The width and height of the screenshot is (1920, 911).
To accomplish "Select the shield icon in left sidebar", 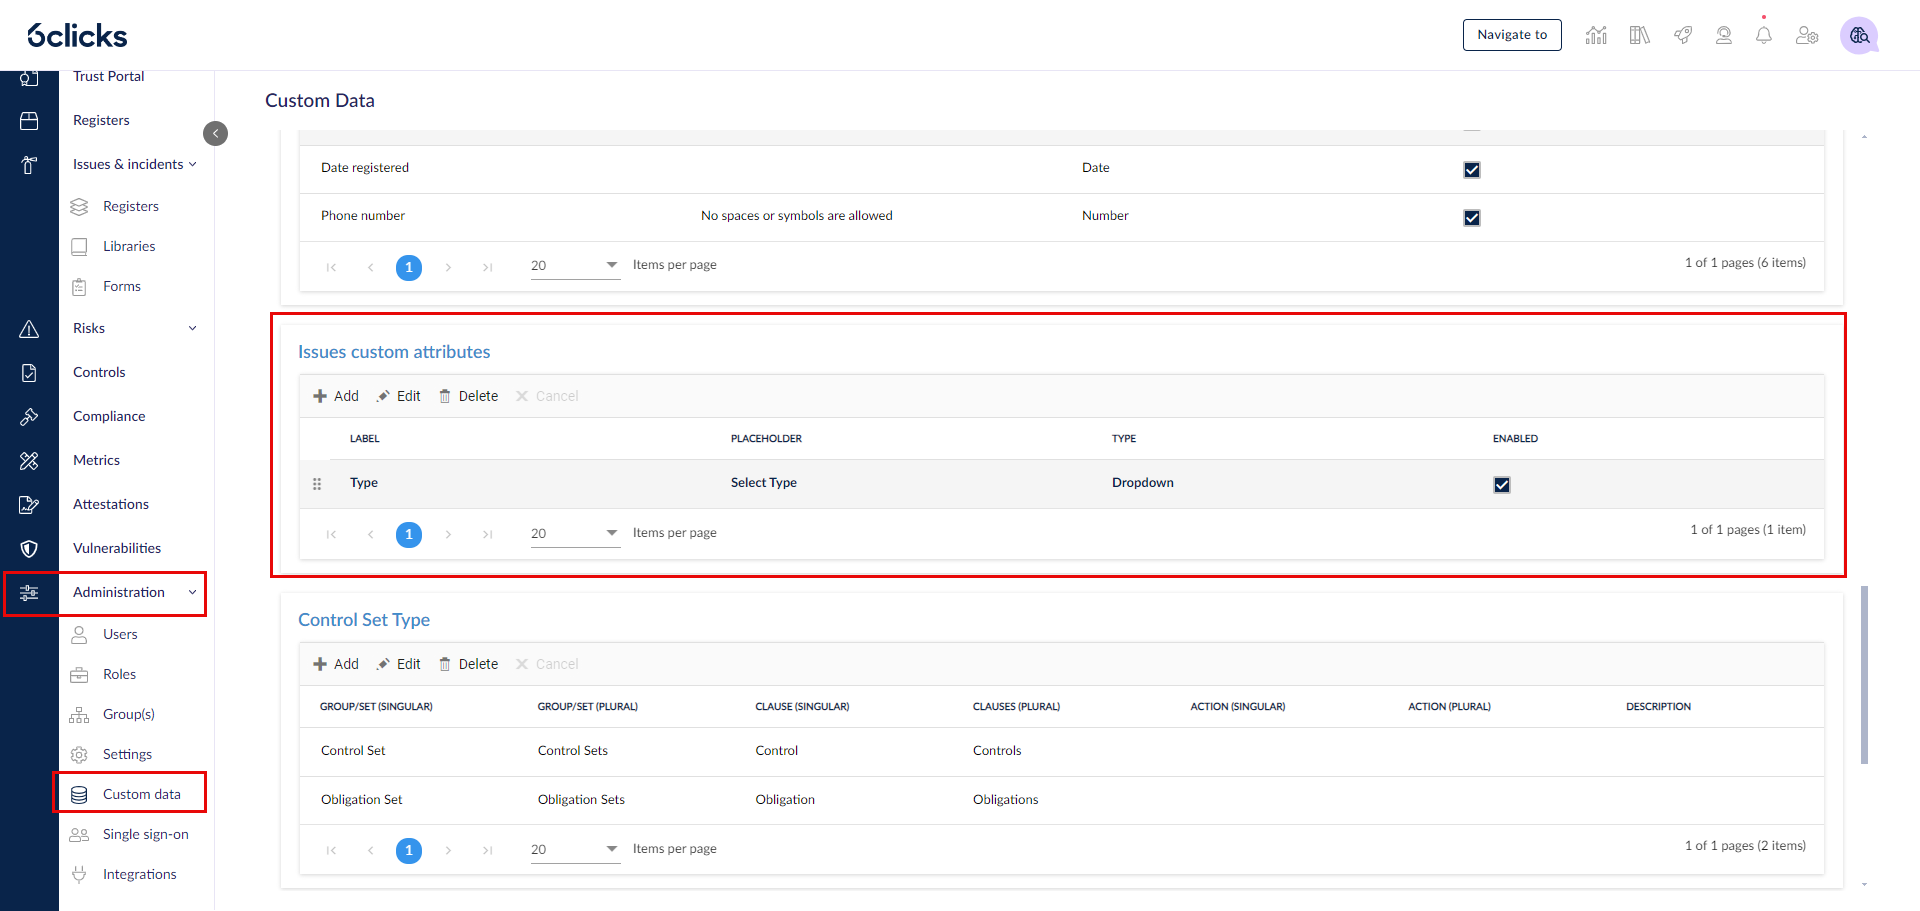I will click(x=29, y=548).
